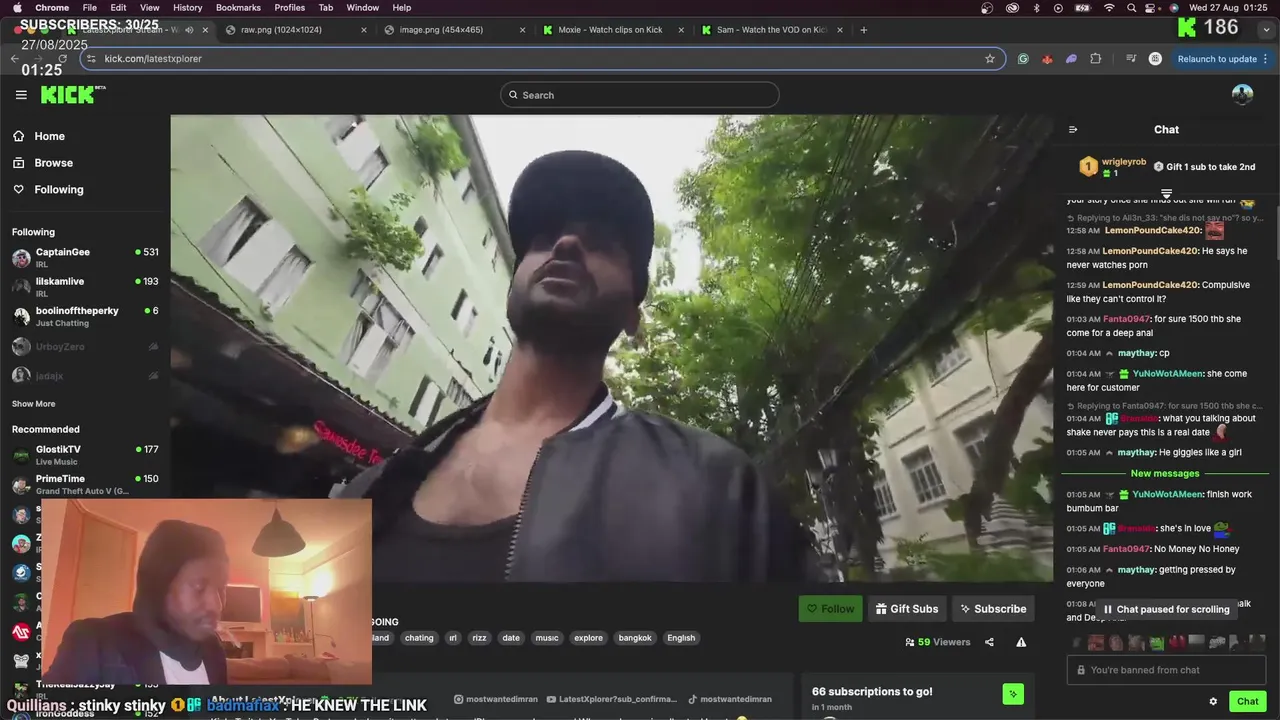The width and height of the screenshot is (1280, 720).
Task: Open a new browser tab
Action: pyautogui.click(x=864, y=30)
